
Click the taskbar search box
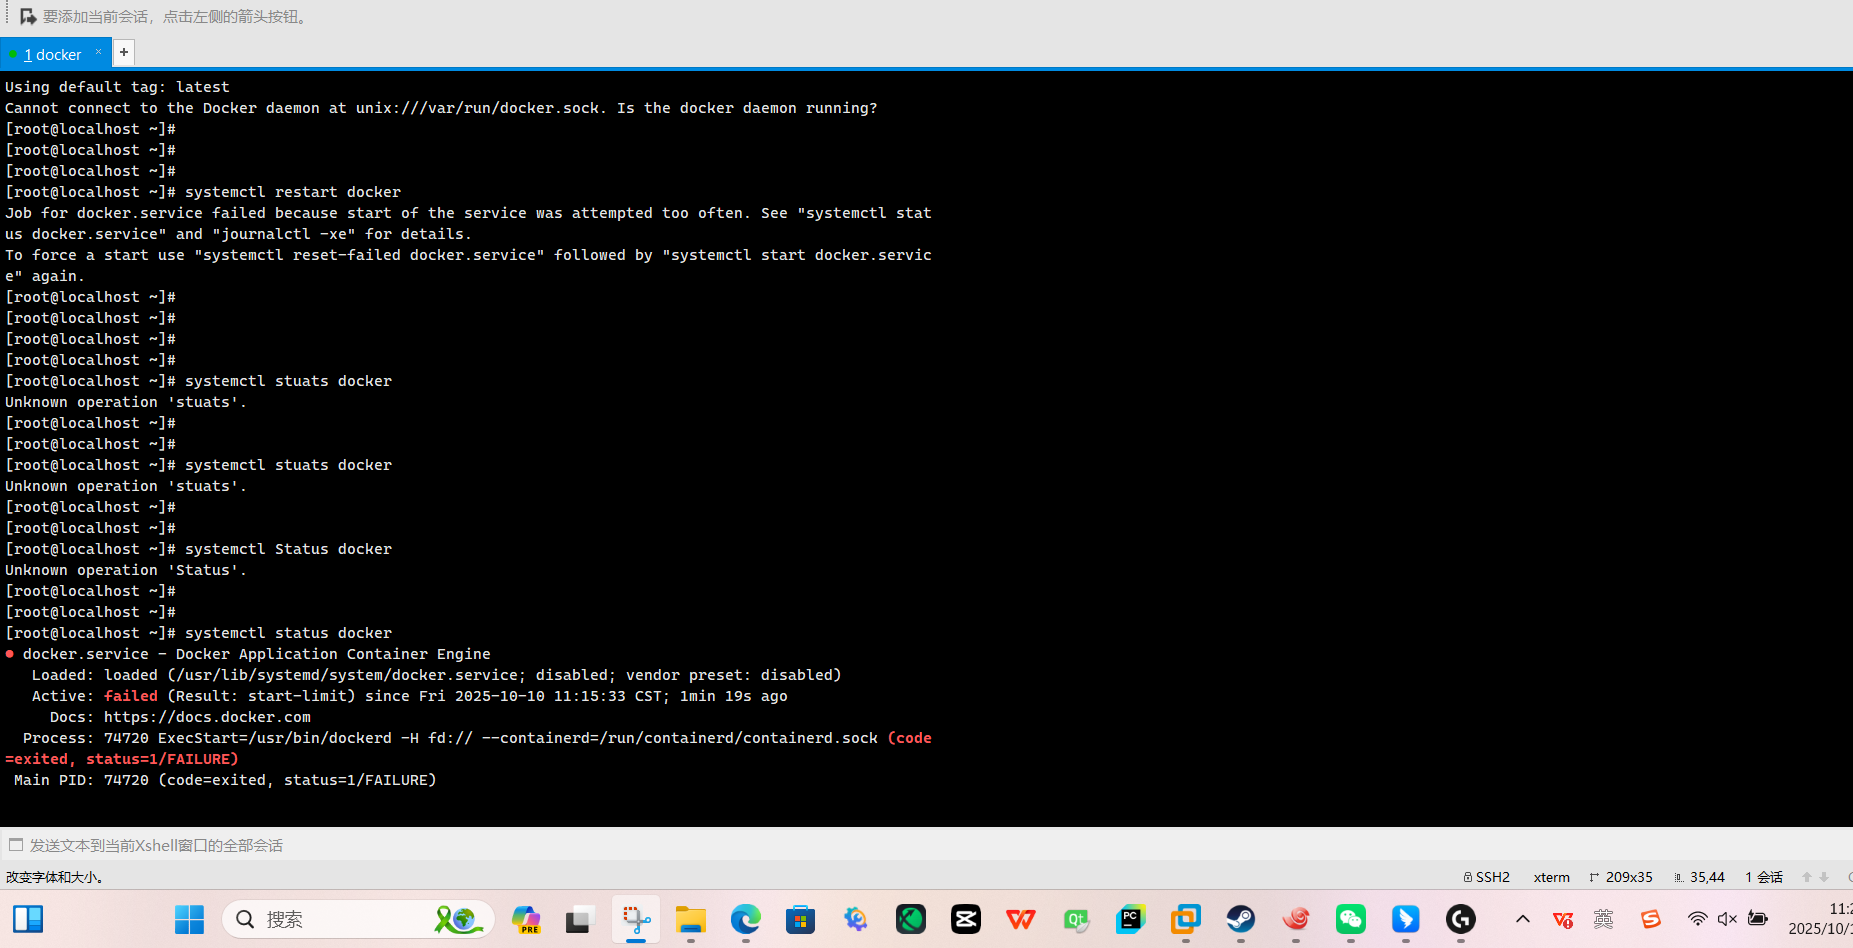tap(358, 919)
